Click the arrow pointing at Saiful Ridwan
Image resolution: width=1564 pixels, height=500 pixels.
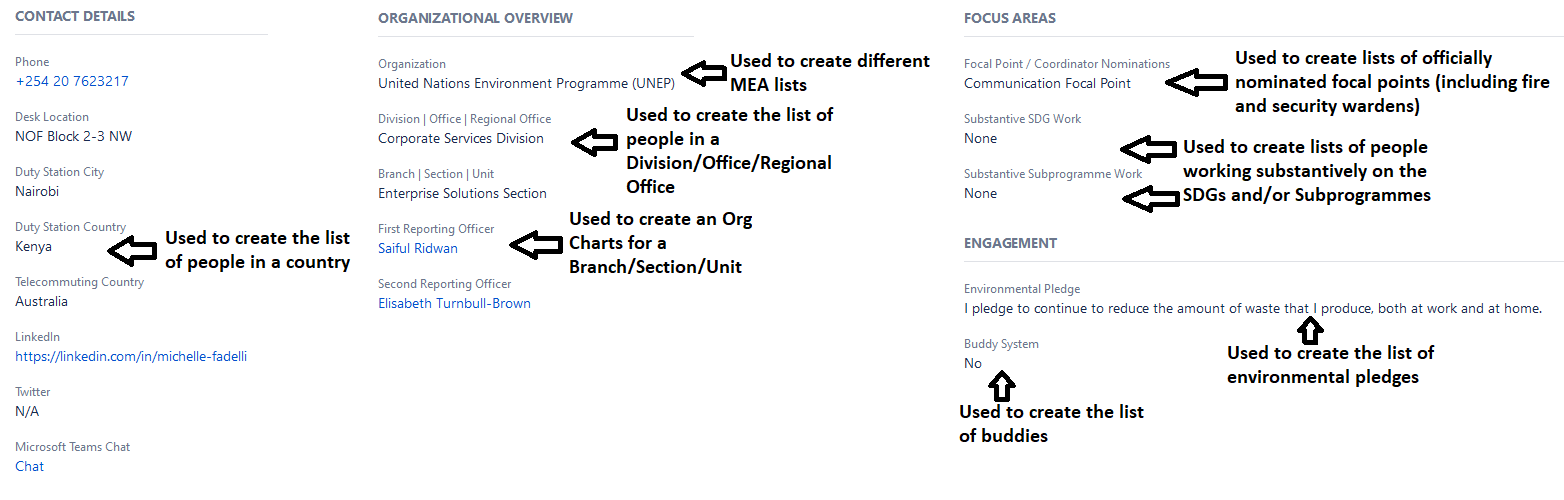click(x=533, y=243)
